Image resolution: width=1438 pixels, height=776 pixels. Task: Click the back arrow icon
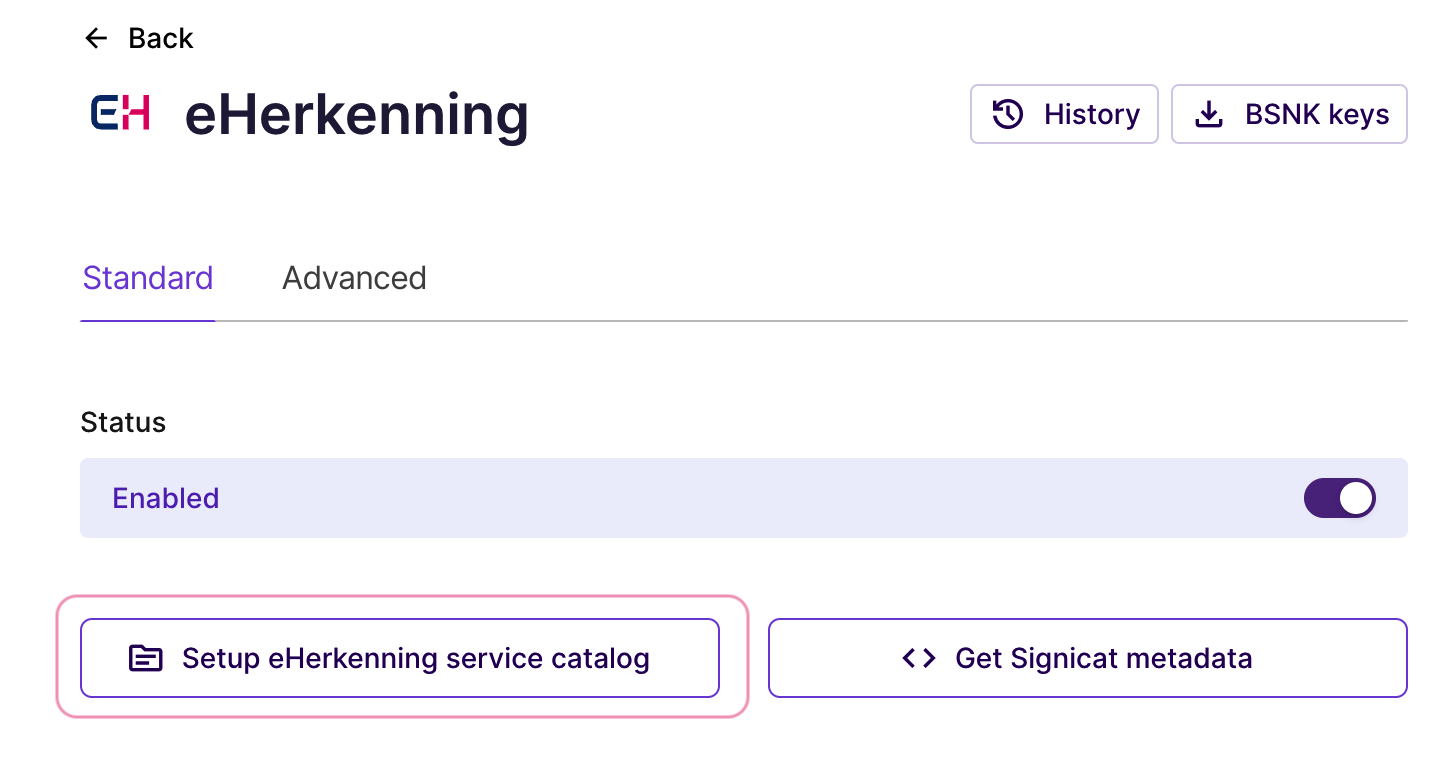click(x=96, y=39)
